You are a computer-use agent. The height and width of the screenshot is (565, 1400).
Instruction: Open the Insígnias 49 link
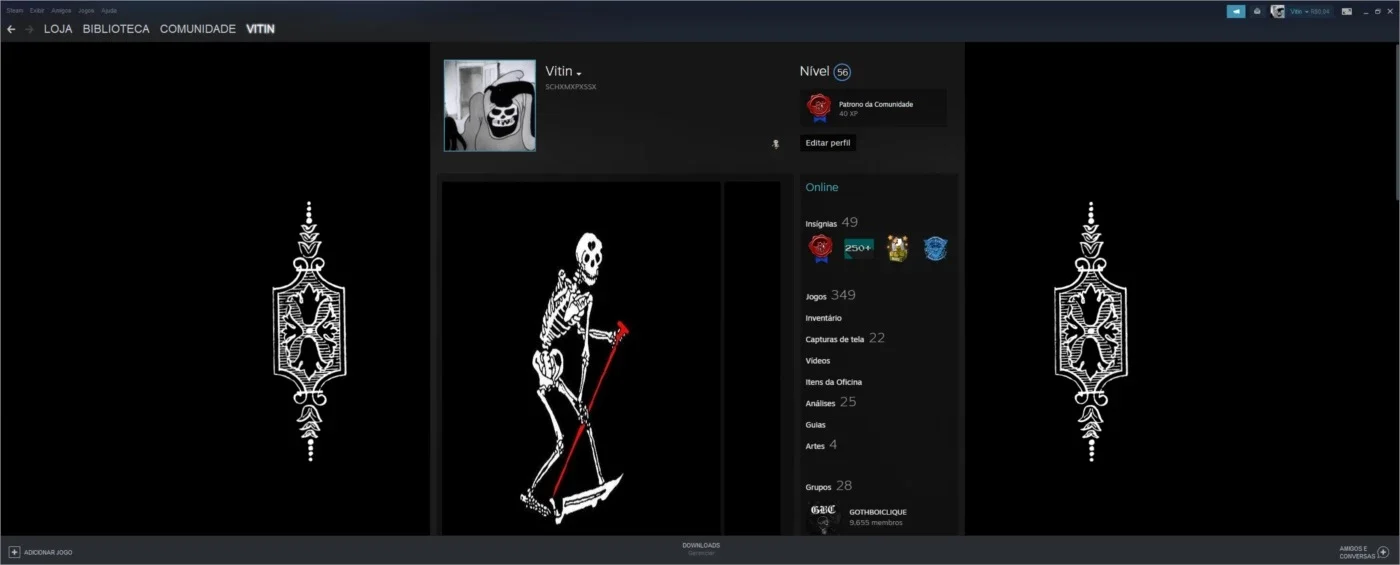point(831,223)
